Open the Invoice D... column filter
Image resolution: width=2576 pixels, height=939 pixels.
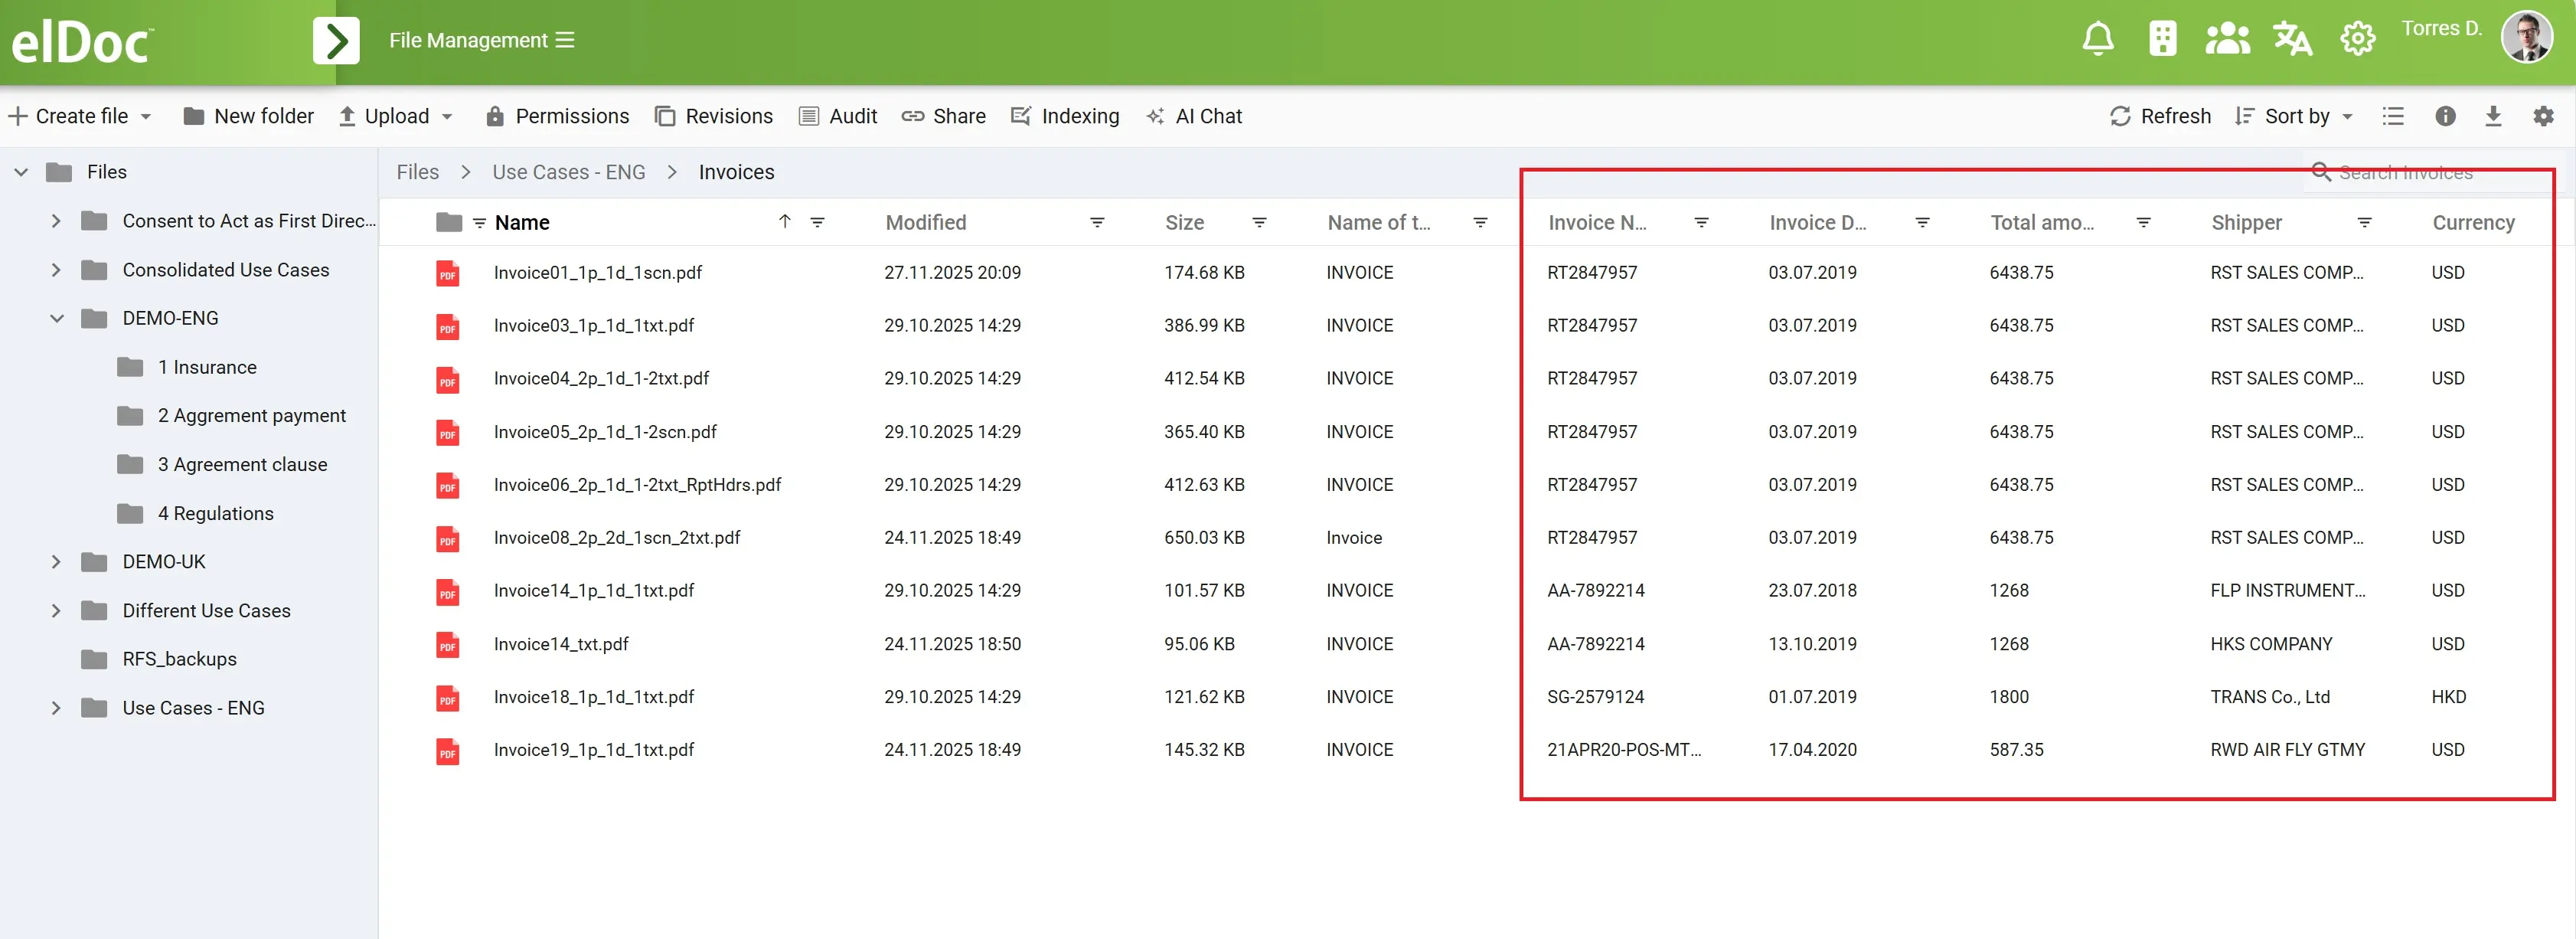coord(1922,222)
